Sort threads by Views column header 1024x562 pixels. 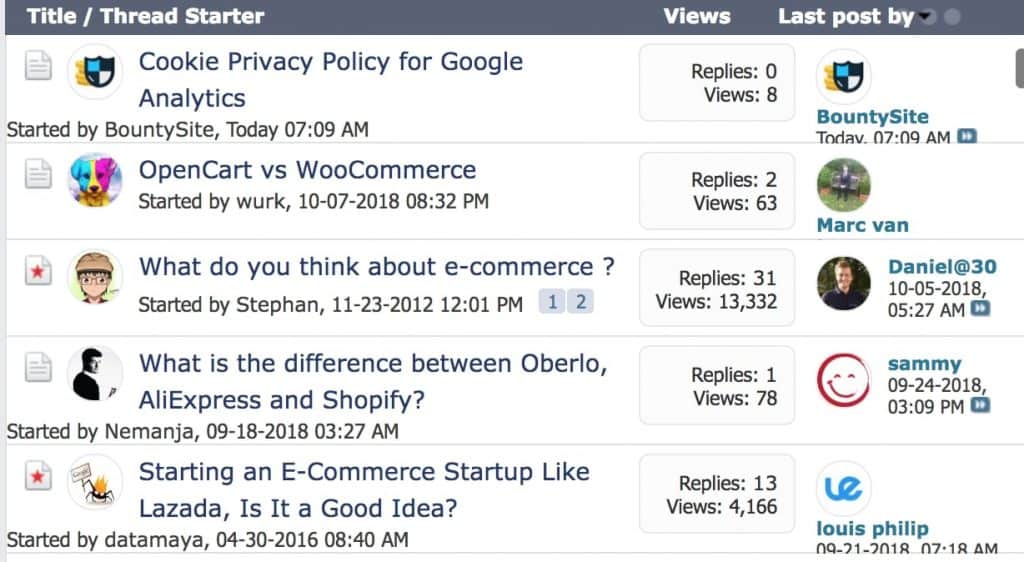click(x=696, y=16)
